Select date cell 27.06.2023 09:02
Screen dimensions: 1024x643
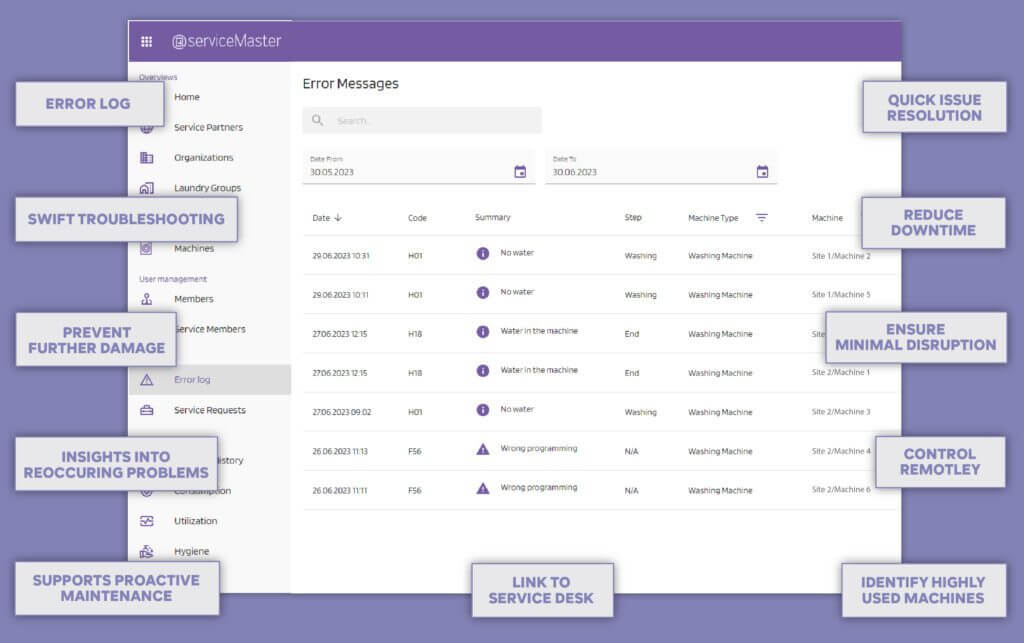click(x=342, y=412)
